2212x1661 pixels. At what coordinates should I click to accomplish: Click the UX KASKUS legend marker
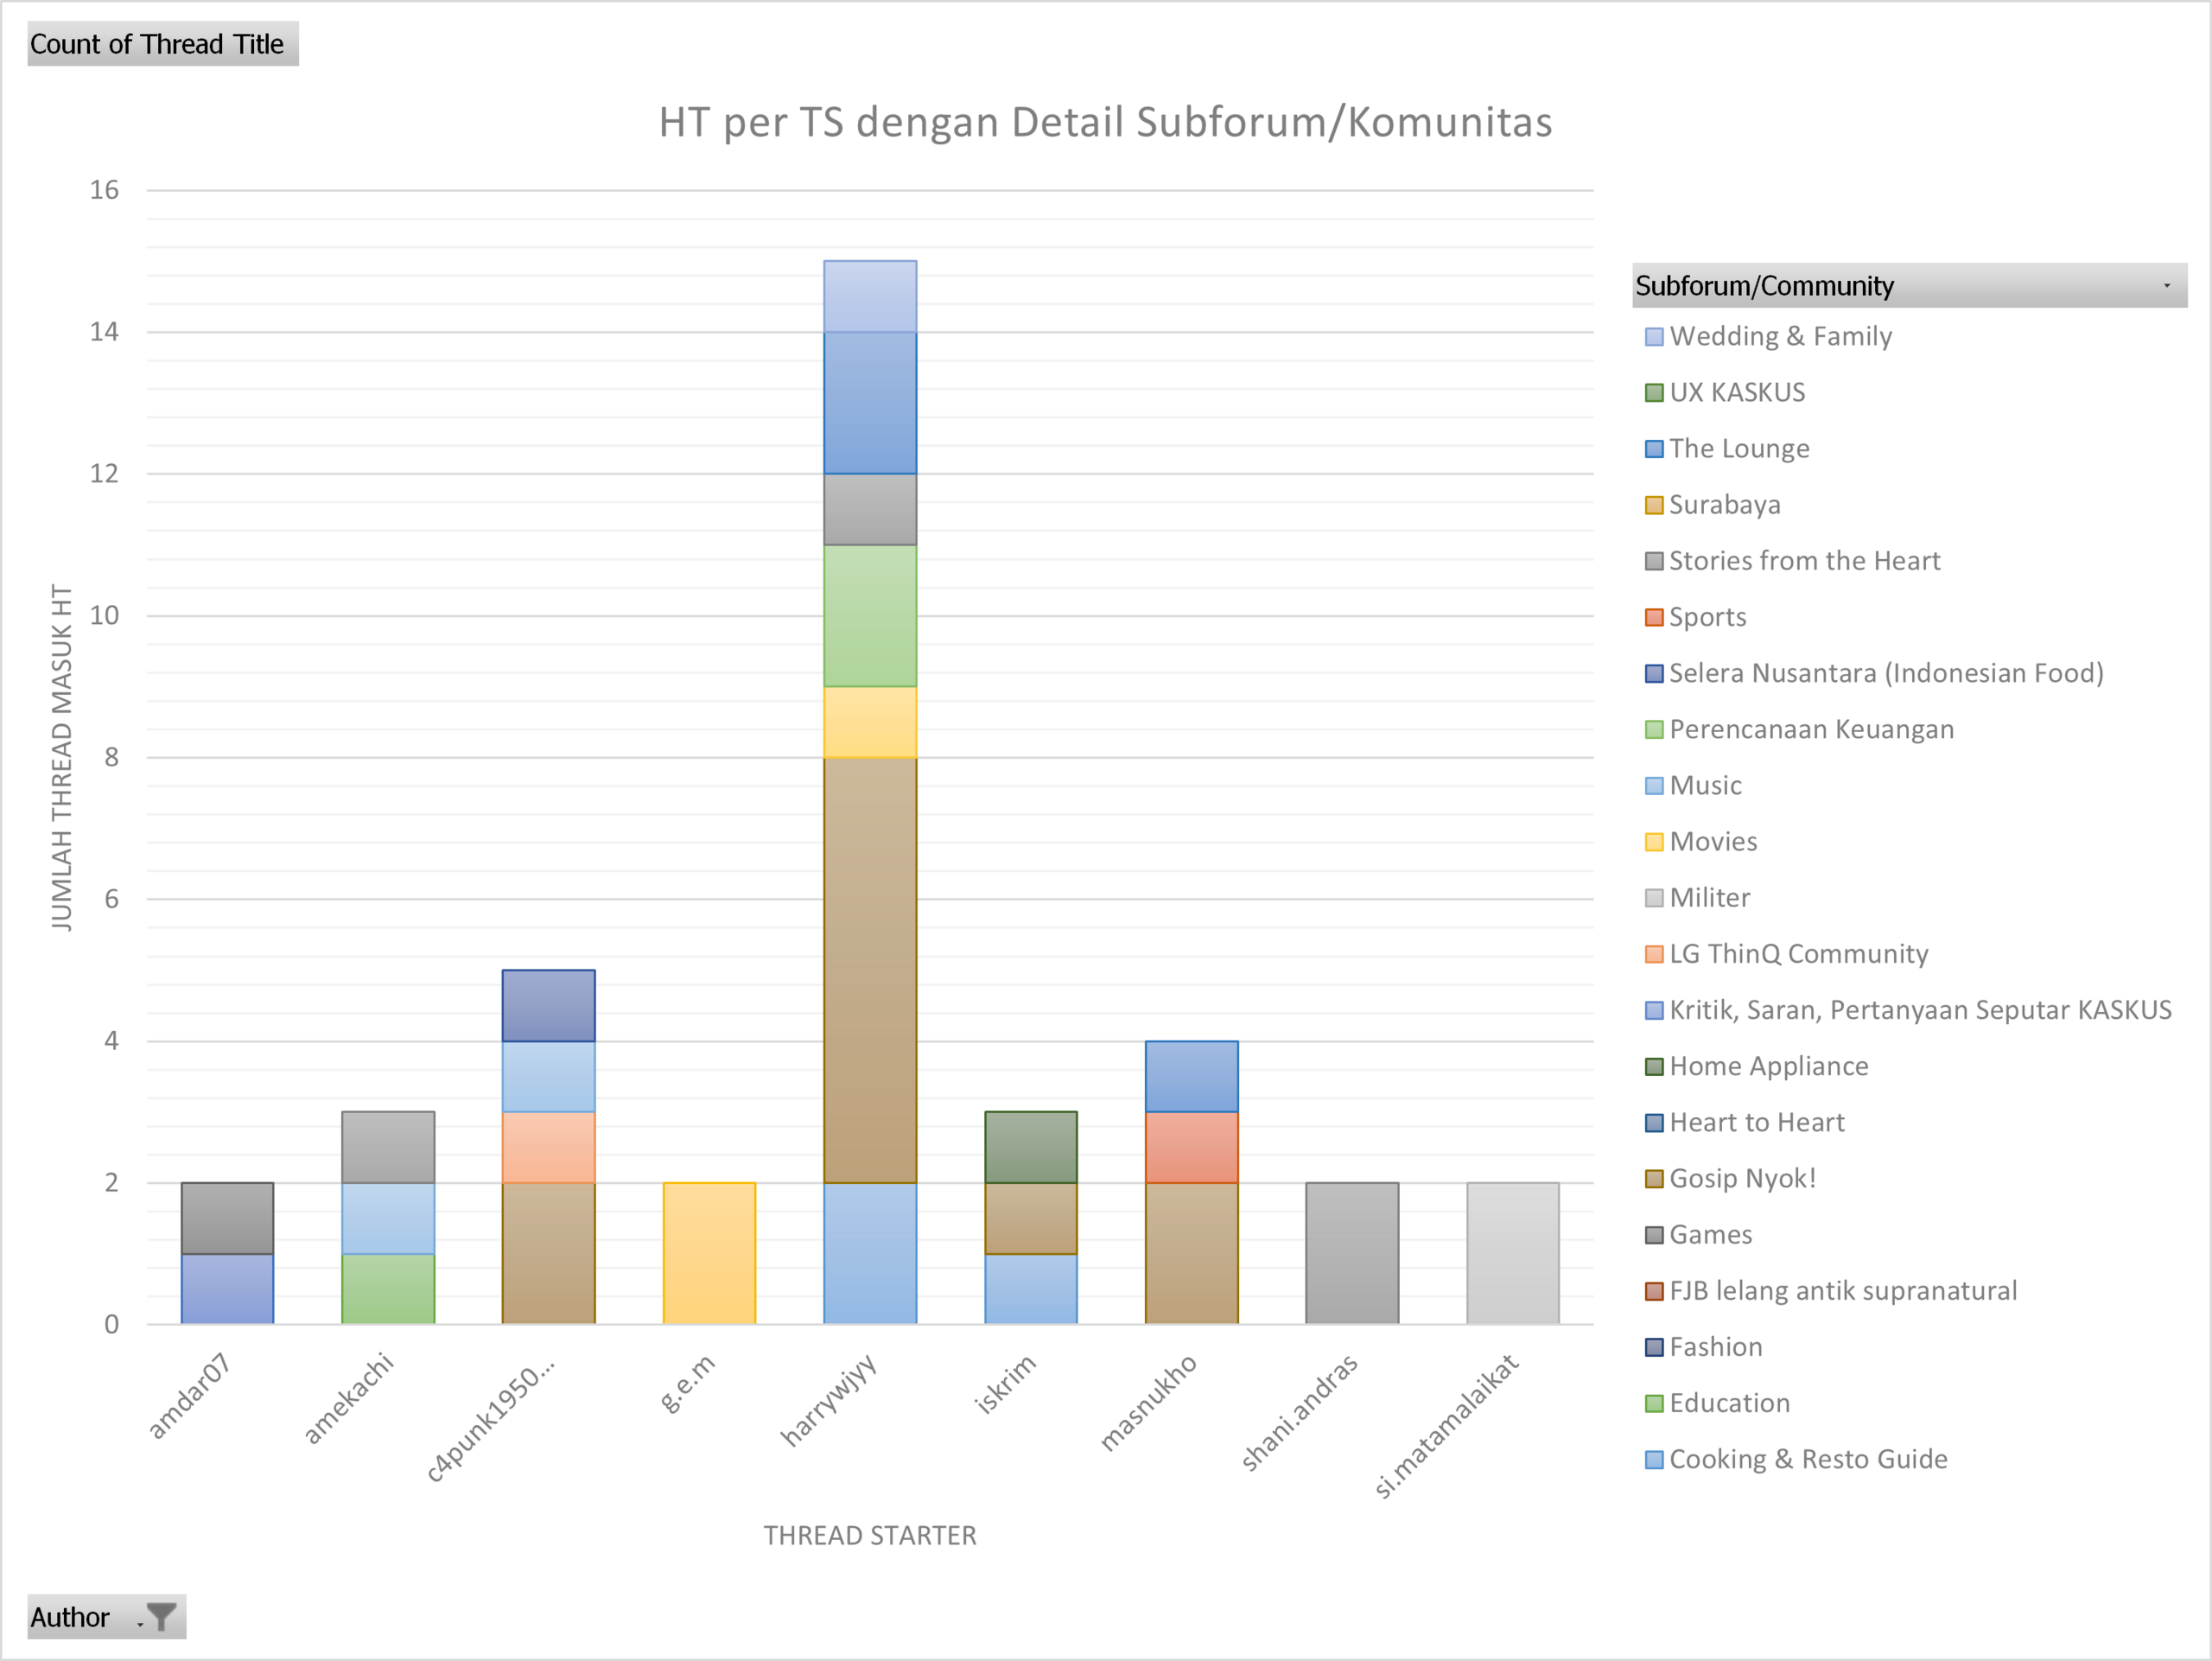point(1654,393)
